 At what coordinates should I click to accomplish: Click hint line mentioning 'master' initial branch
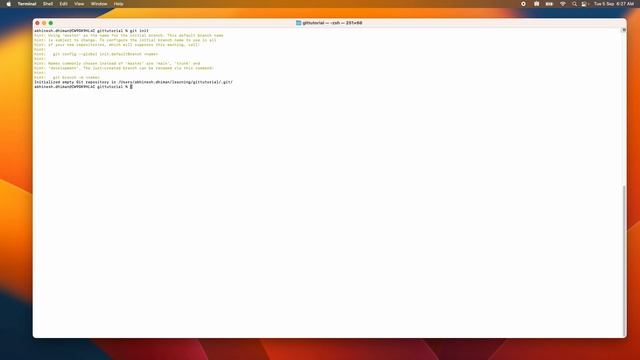[x=129, y=36]
